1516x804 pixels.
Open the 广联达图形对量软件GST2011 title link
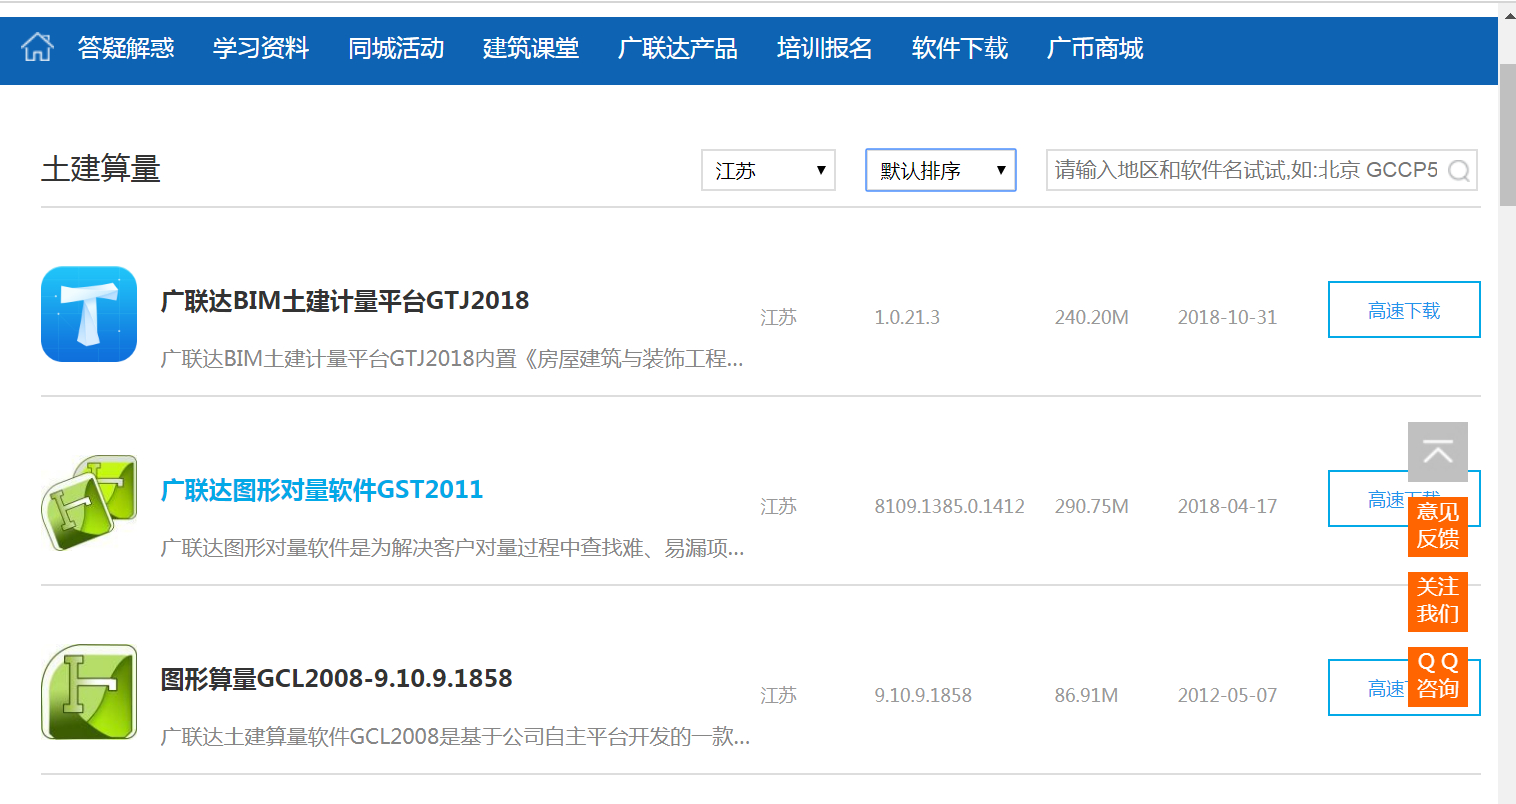[322, 489]
